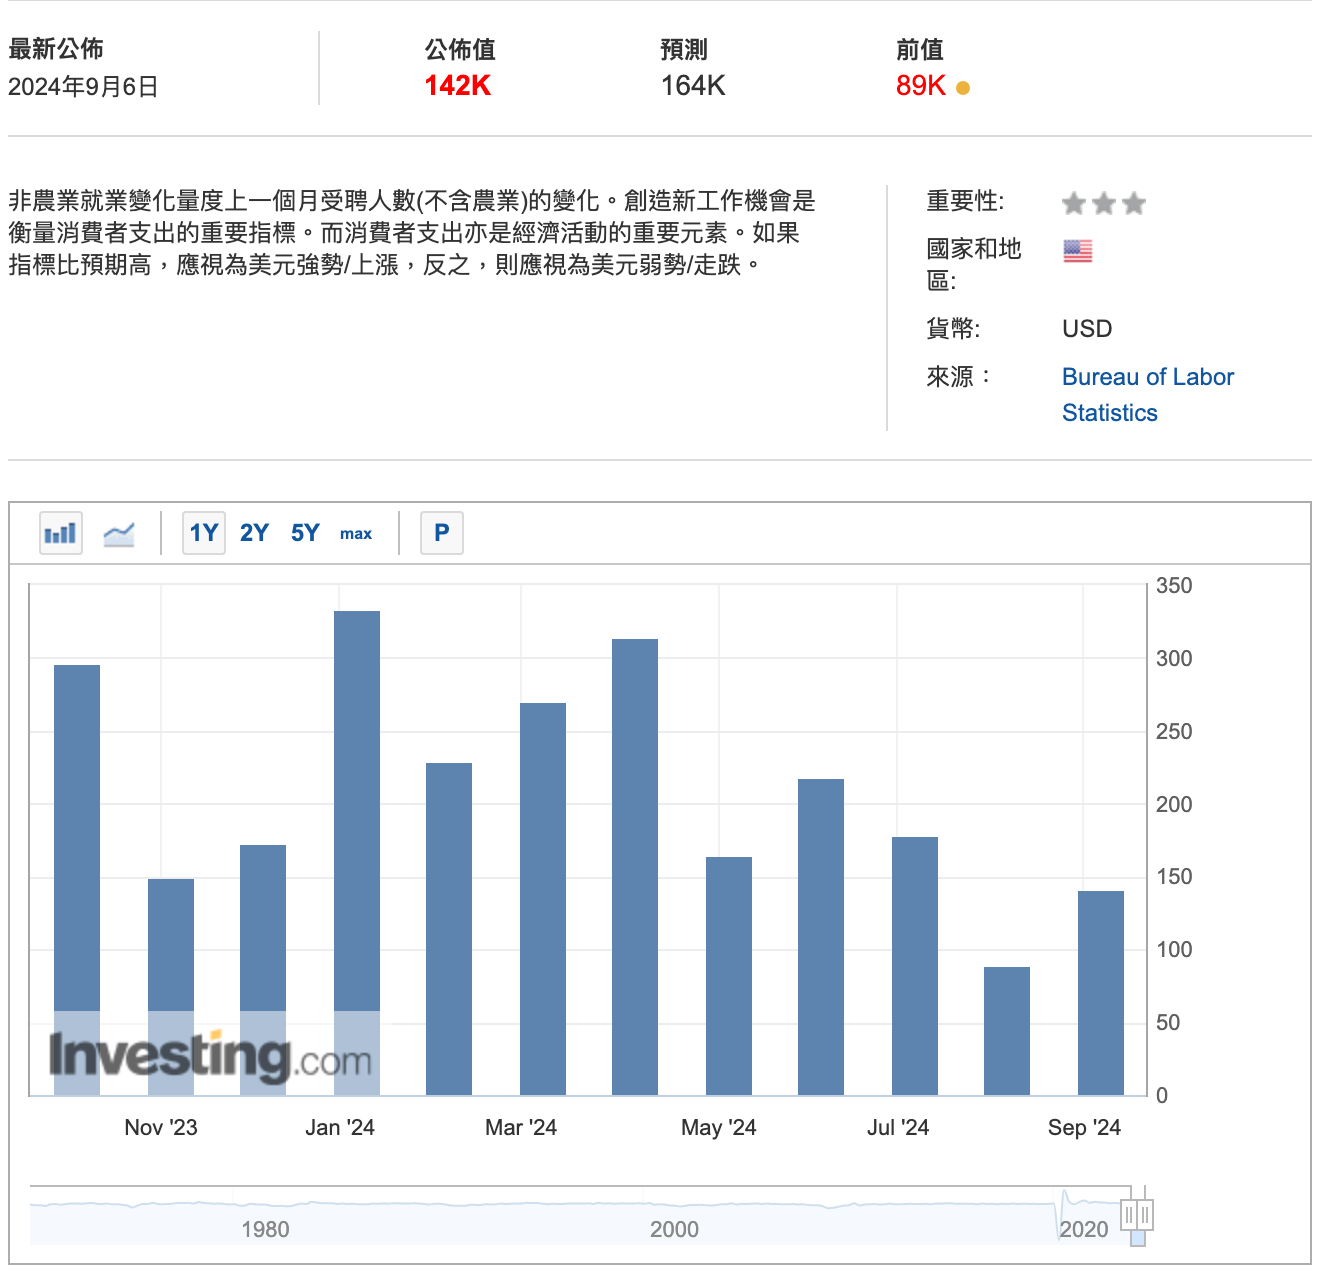Click the shortest bar before Sep '24
1318x1271 pixels.
coord(1007,1031)
